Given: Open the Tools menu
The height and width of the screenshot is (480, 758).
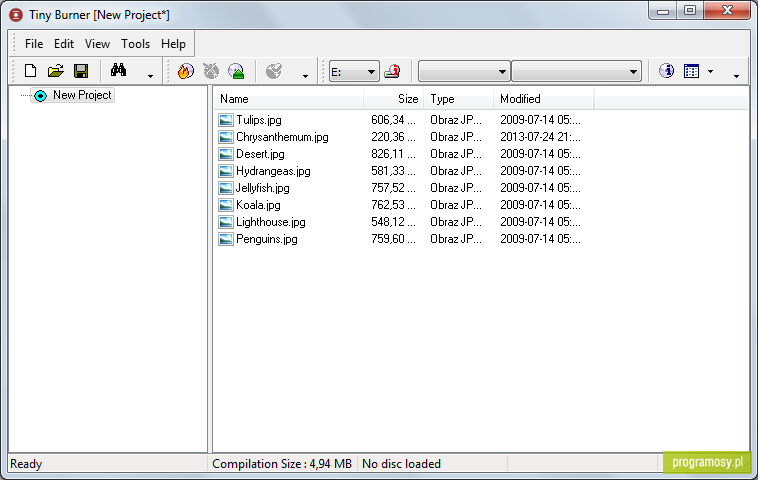Looking at the screenshot, I should coord(135,44).
